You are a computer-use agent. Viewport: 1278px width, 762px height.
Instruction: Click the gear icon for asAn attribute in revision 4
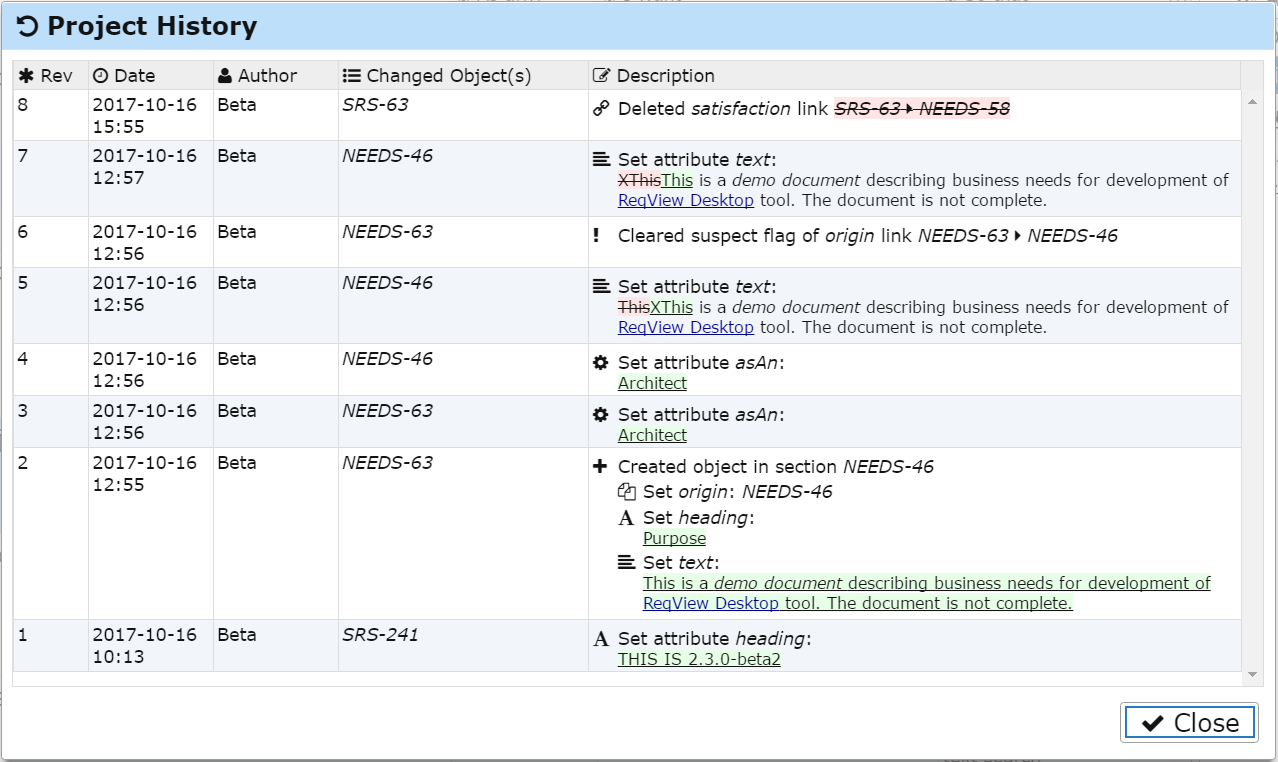click(x=598, y=364)
